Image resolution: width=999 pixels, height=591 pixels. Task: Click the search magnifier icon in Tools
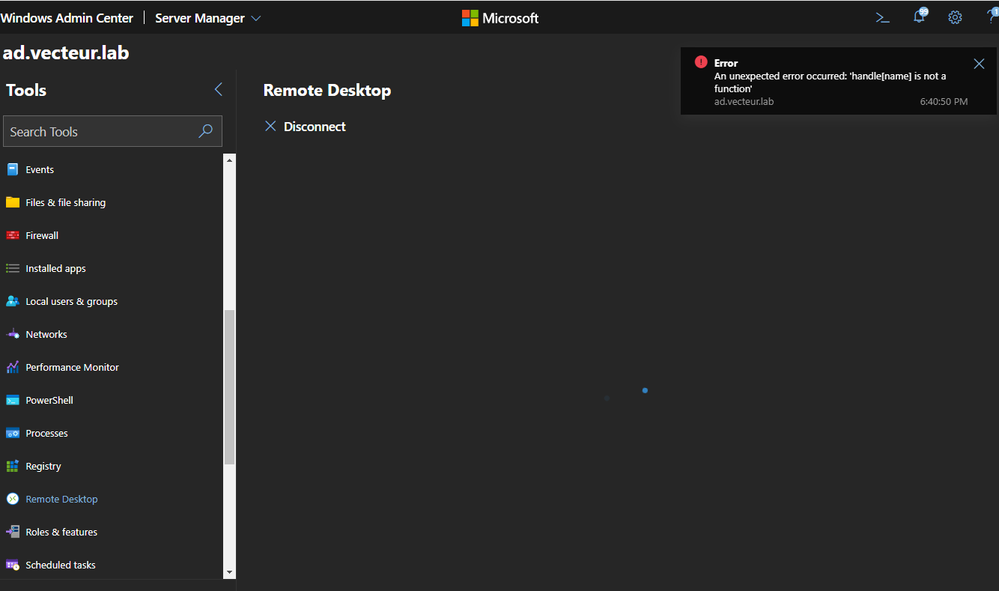click(x=205, y=131)
